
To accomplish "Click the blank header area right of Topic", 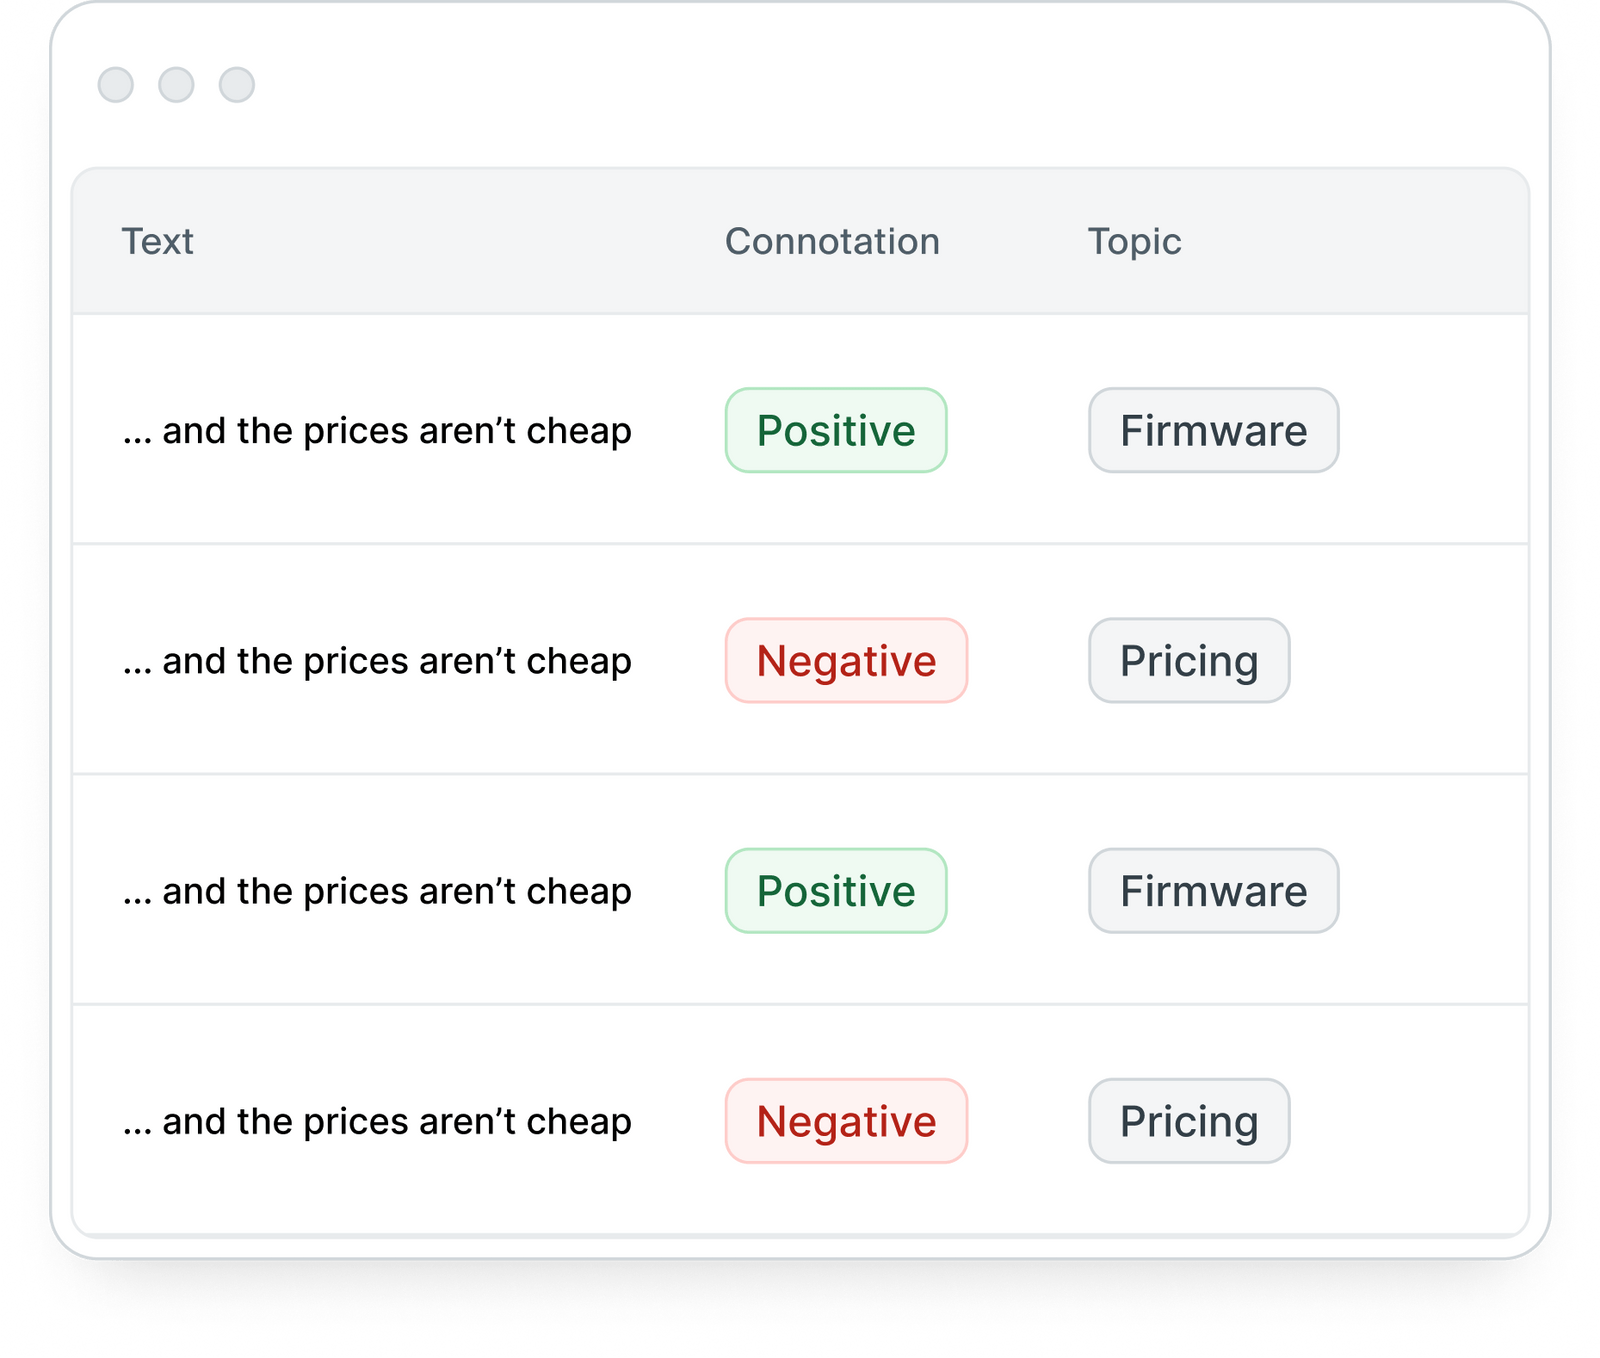I will click(1360, 242).
